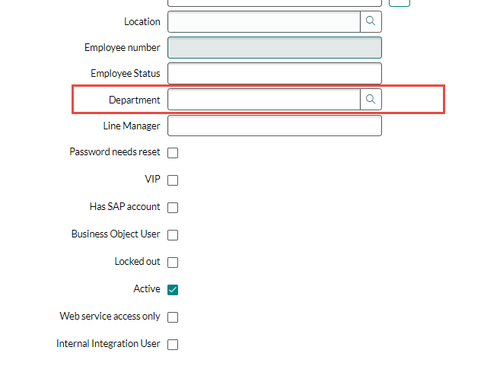Uncheck the Active checkbox

pos(173,289)
